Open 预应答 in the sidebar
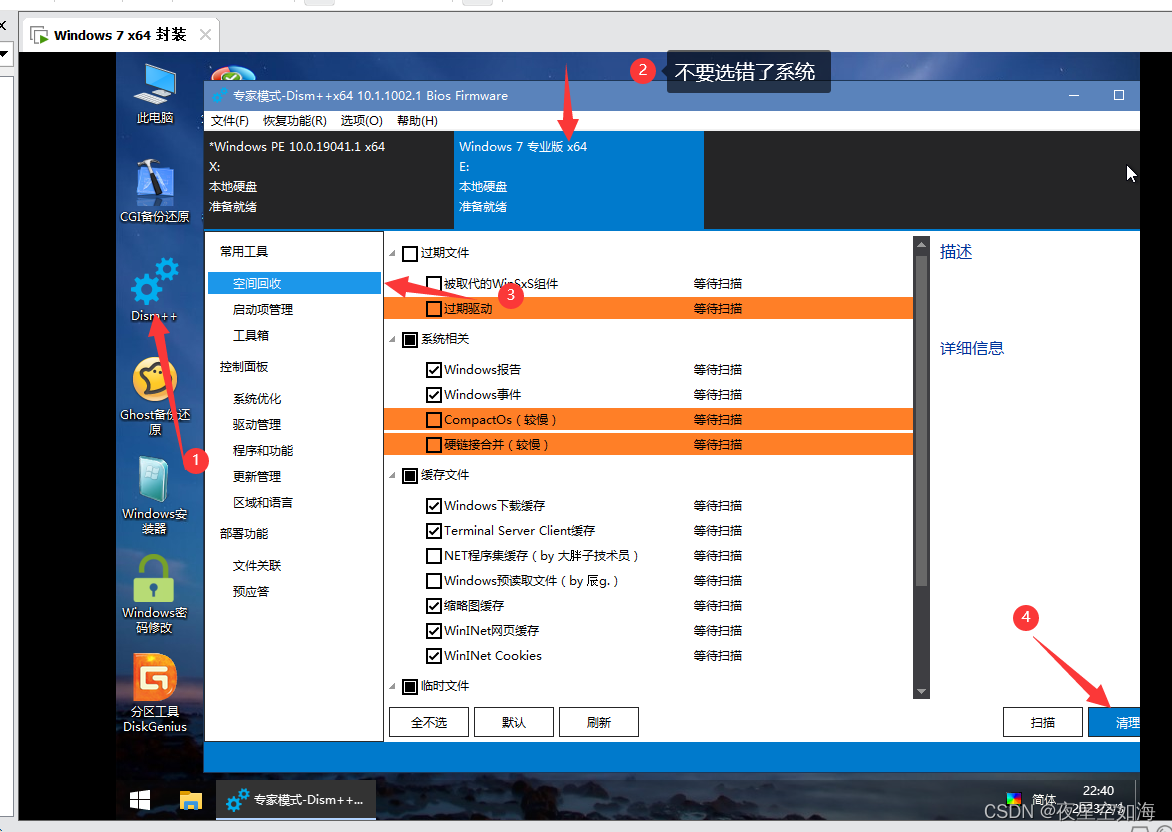The image size is (1172, 832). [x=251, y=592]
